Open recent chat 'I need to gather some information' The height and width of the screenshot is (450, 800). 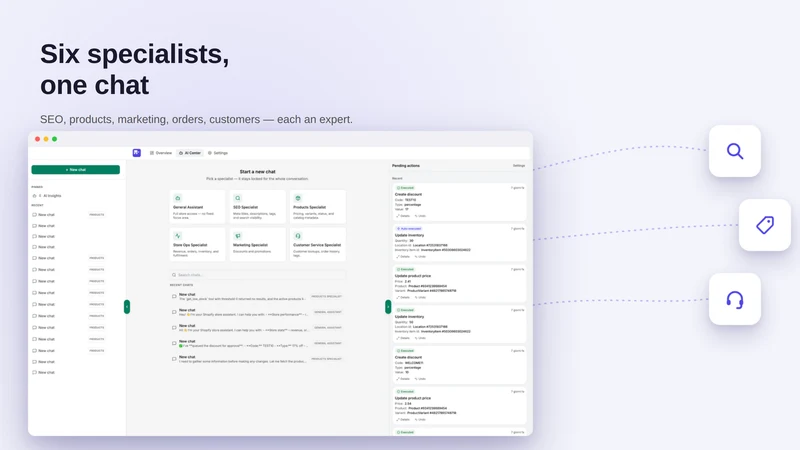[x=258, y=359]
